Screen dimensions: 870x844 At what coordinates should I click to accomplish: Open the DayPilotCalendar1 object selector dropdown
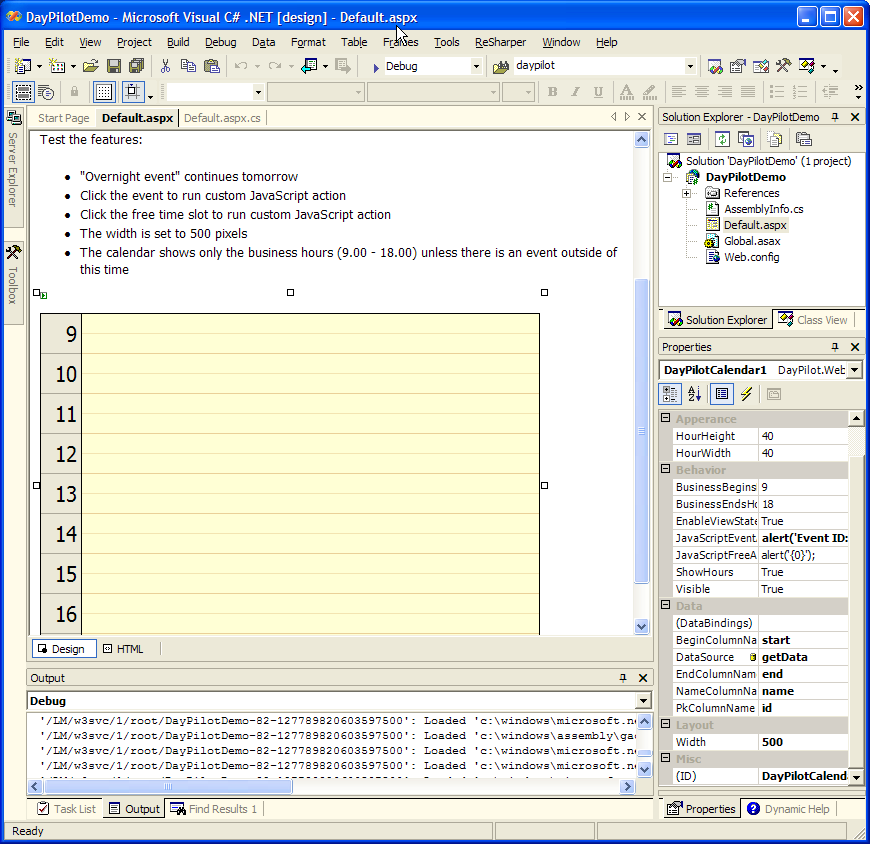coord(854,370)
